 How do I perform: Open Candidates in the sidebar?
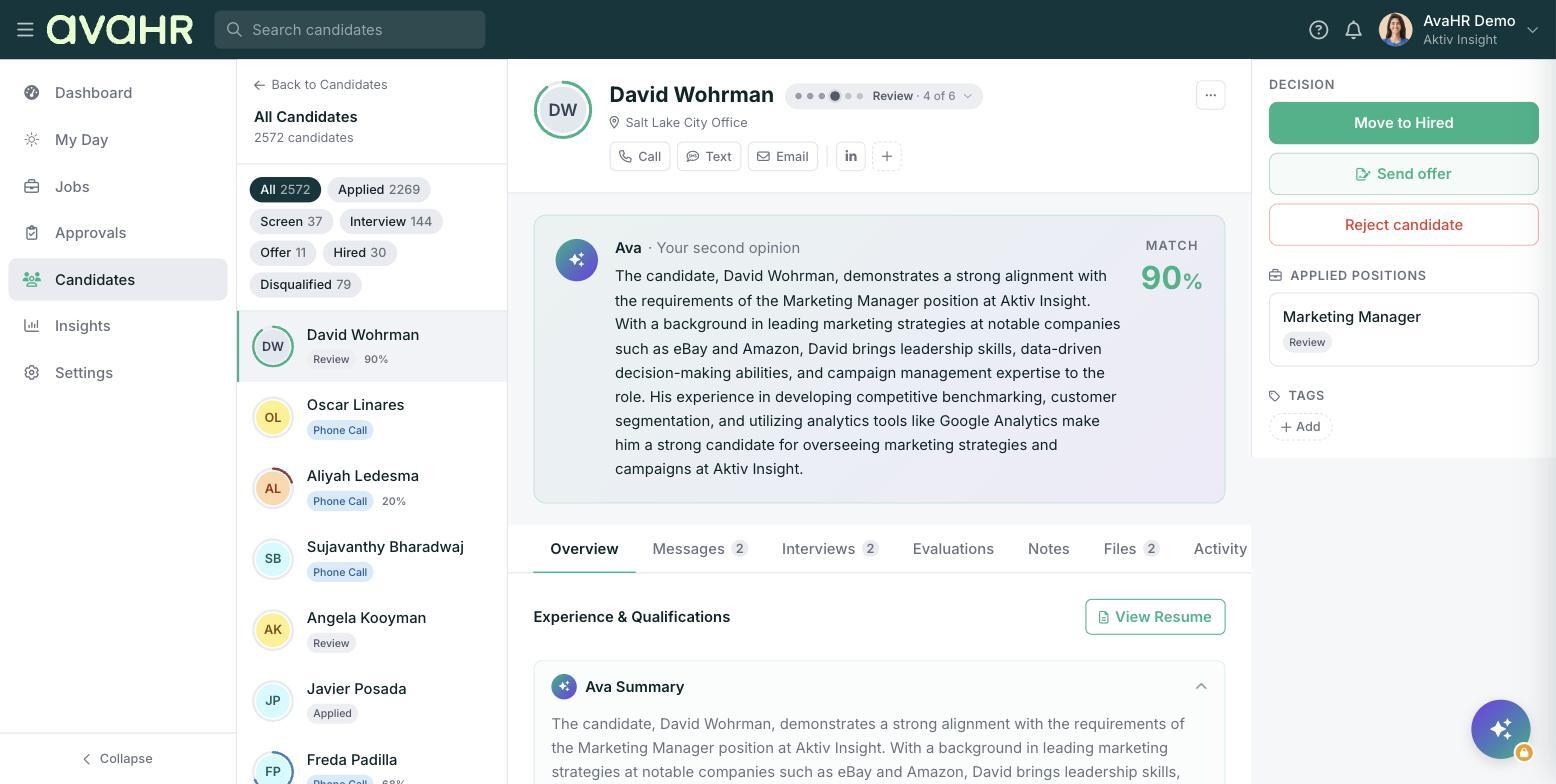pyautogui.click(x=118, y=280)
